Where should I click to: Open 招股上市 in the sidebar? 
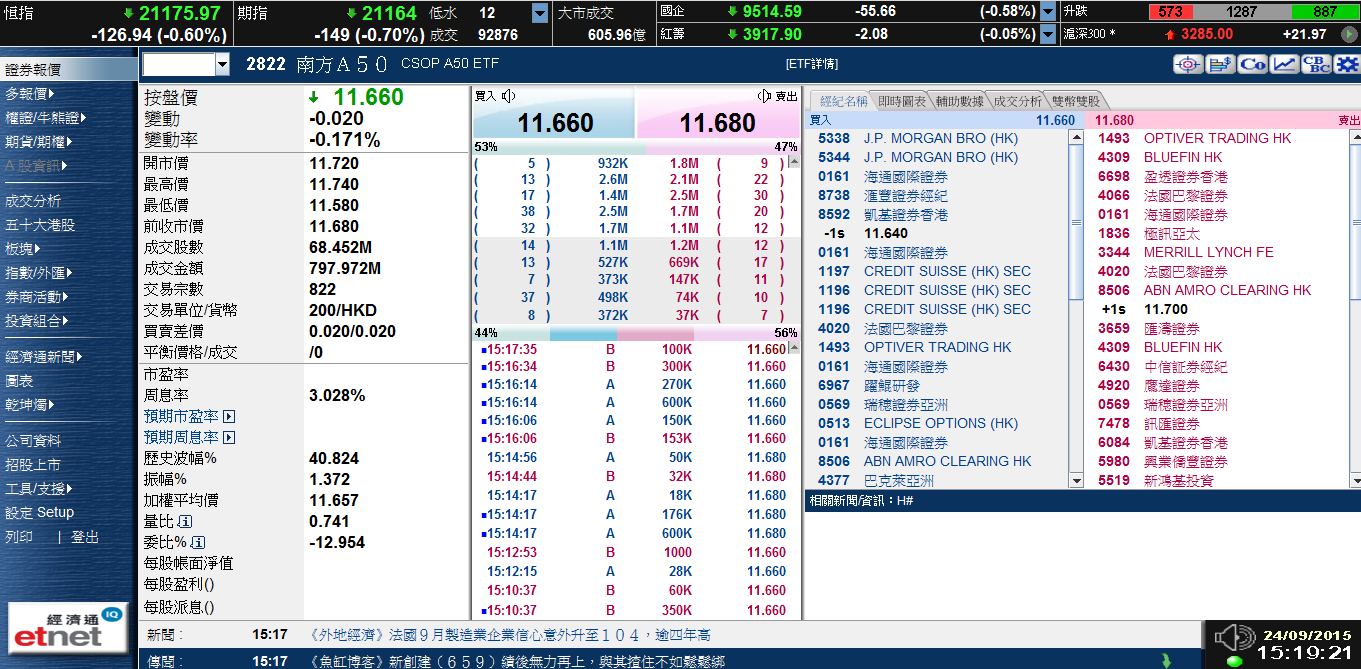coord(33,464)
